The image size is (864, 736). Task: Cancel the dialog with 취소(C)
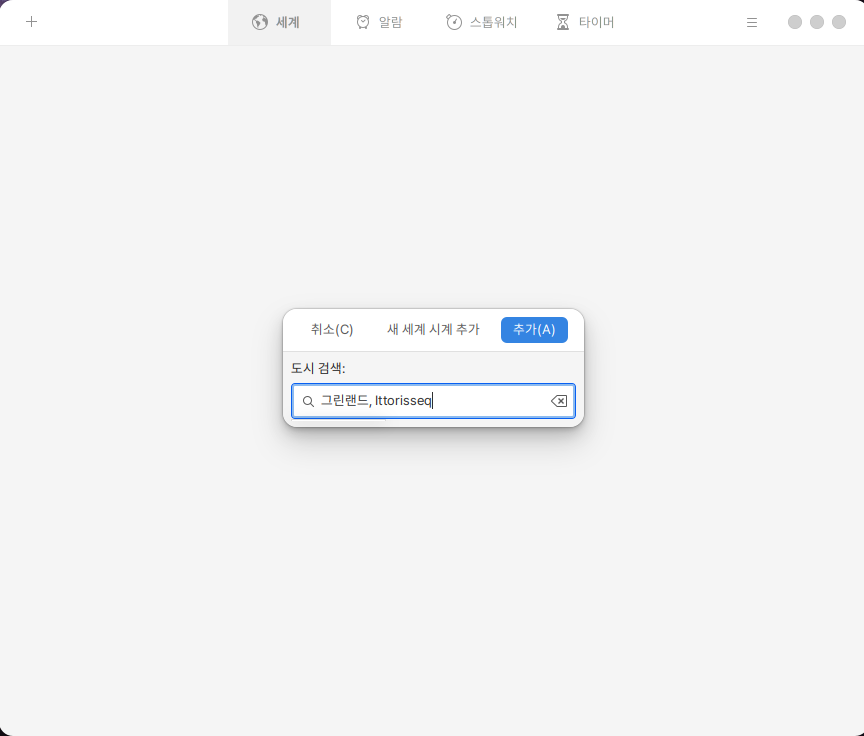click(332, 329)
